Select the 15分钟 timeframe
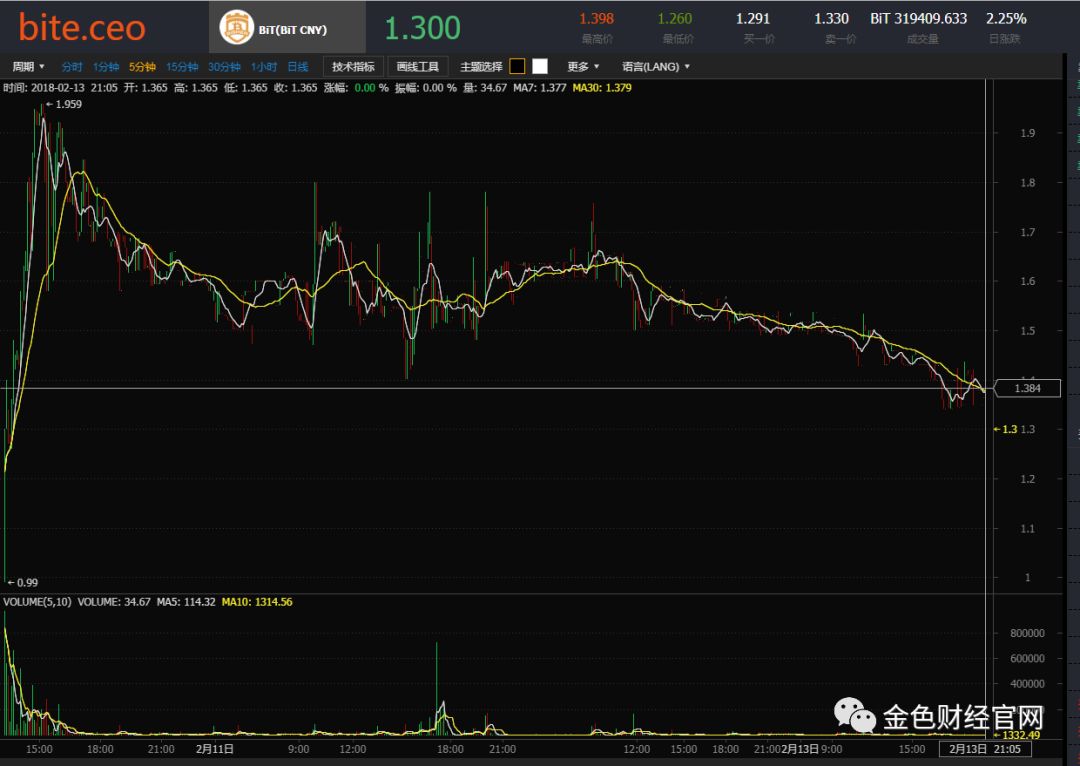The image size is (1080, 766). tap(182, 66)
